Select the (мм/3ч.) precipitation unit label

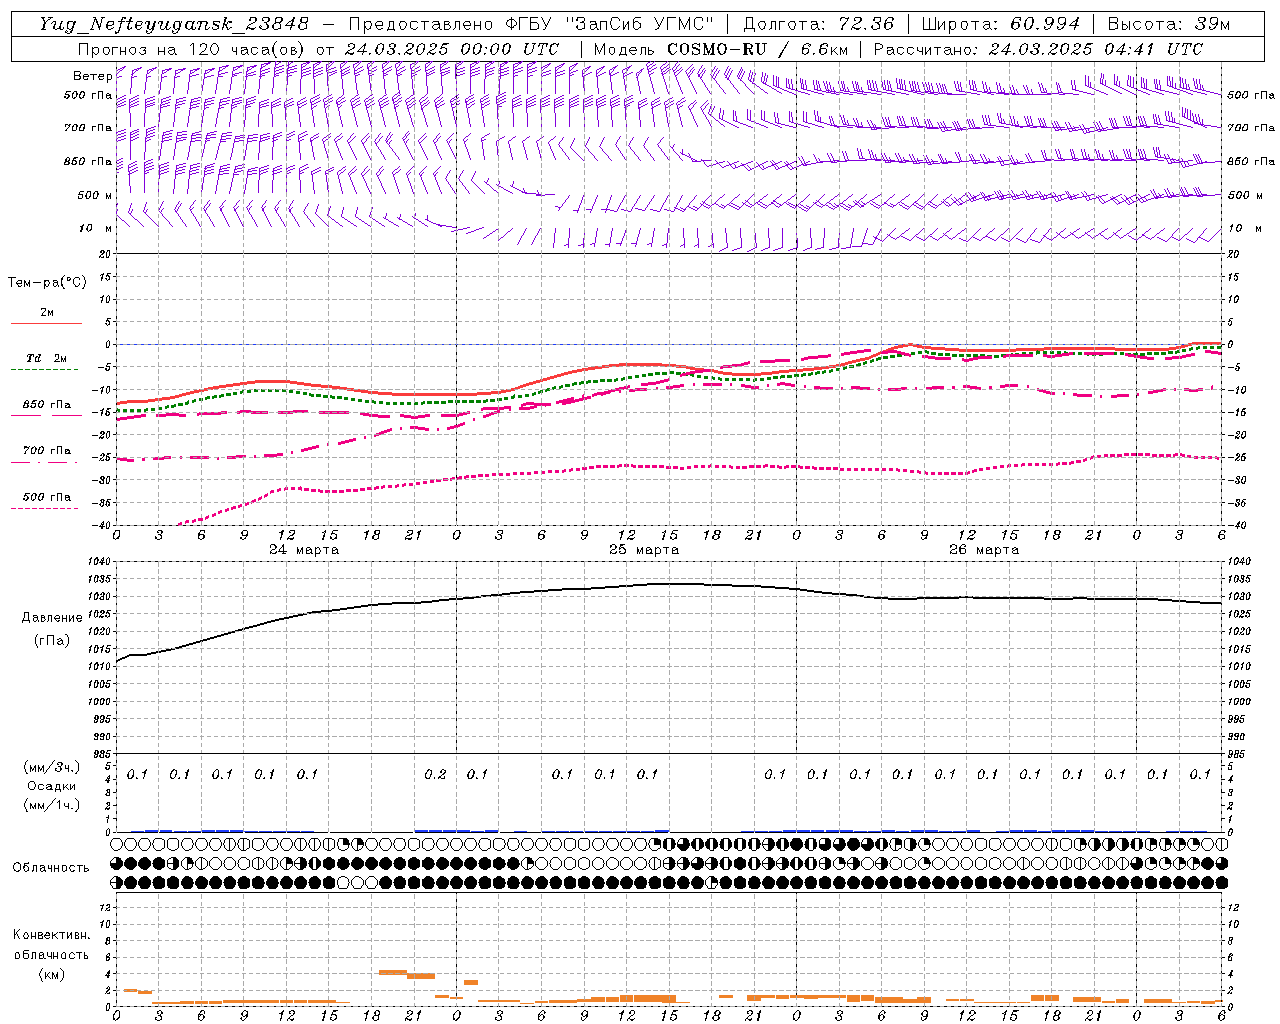tap(52, 767)
